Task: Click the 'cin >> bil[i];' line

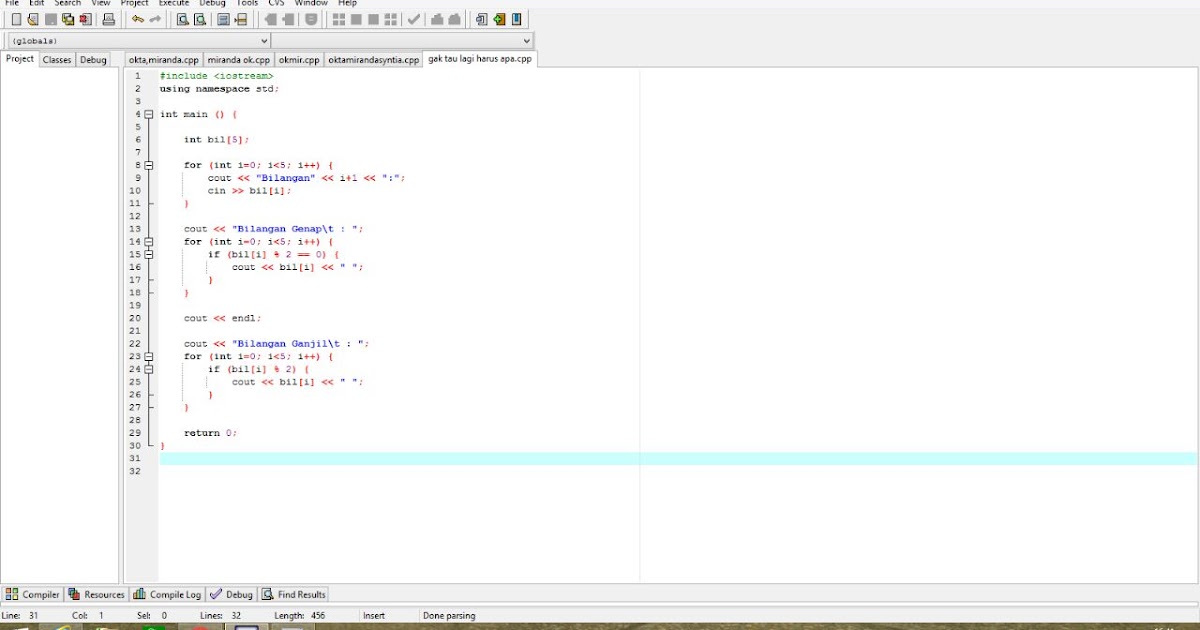Action: pos(249,191)
